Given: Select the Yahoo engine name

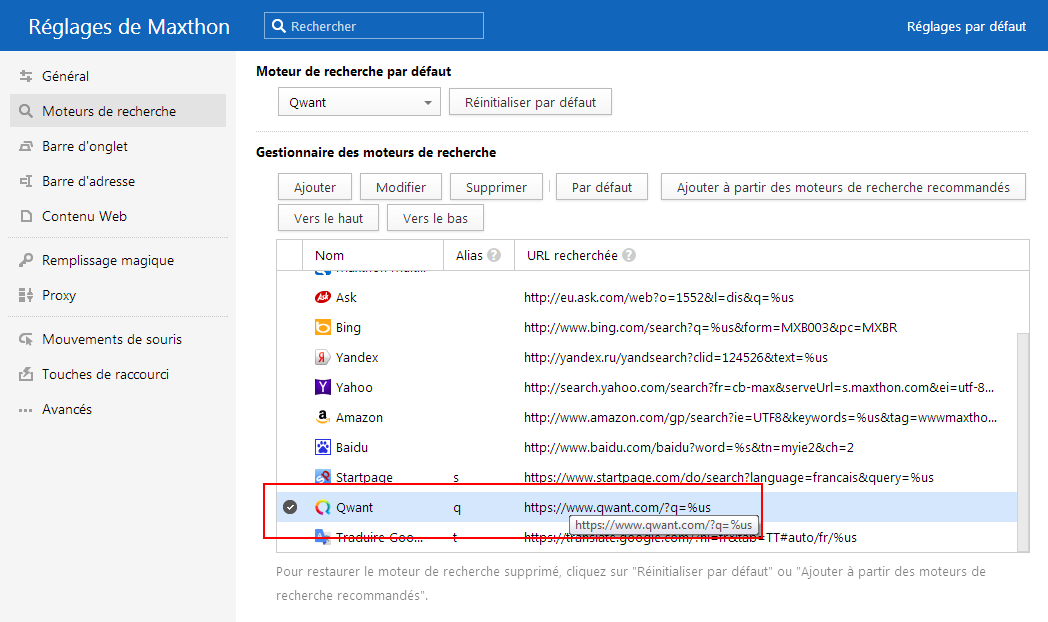Looking at the screenshot, I should [354, 387].
